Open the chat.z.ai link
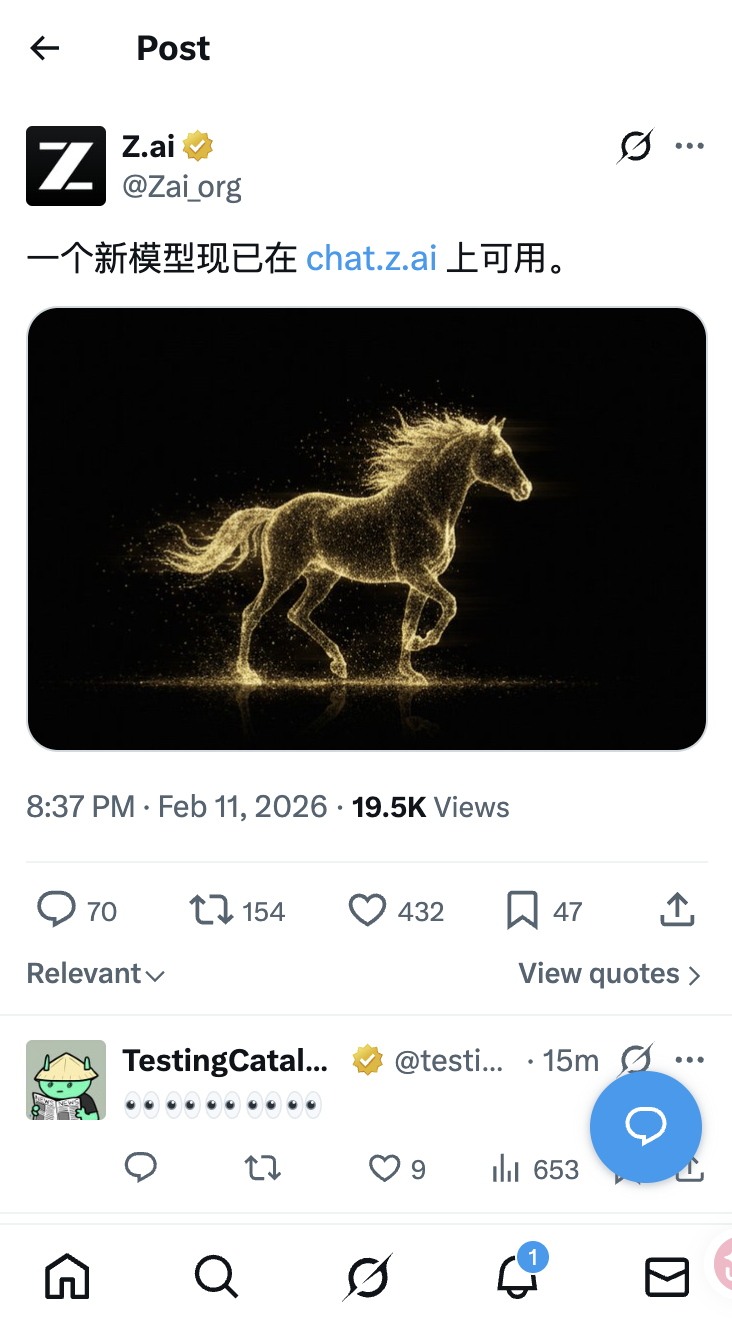This screenshot has height=1324, width=732. tap(371, 258)
